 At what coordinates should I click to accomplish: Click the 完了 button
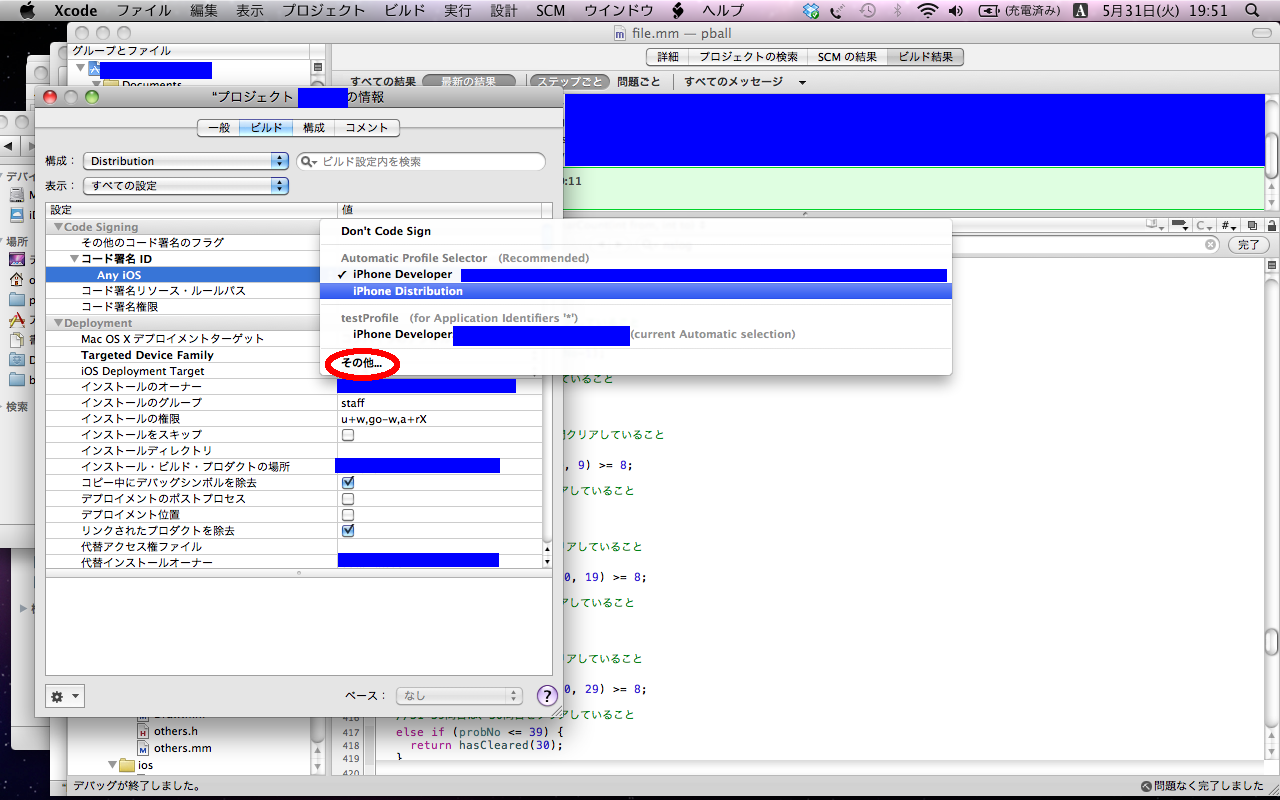[x=1249, y=244]
